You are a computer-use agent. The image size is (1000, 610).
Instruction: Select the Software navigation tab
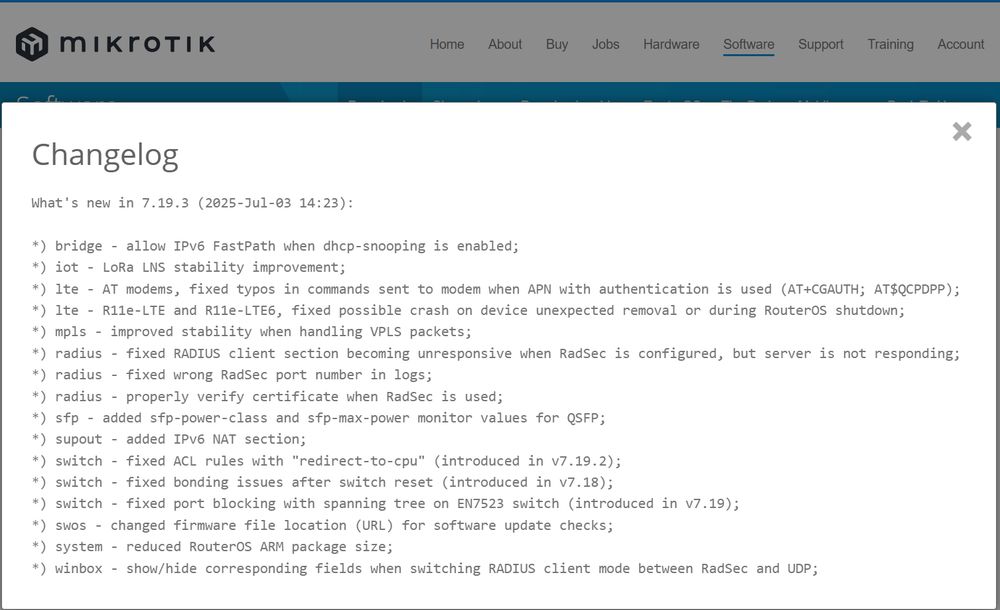pyautogui.click(x=749, y=44)
